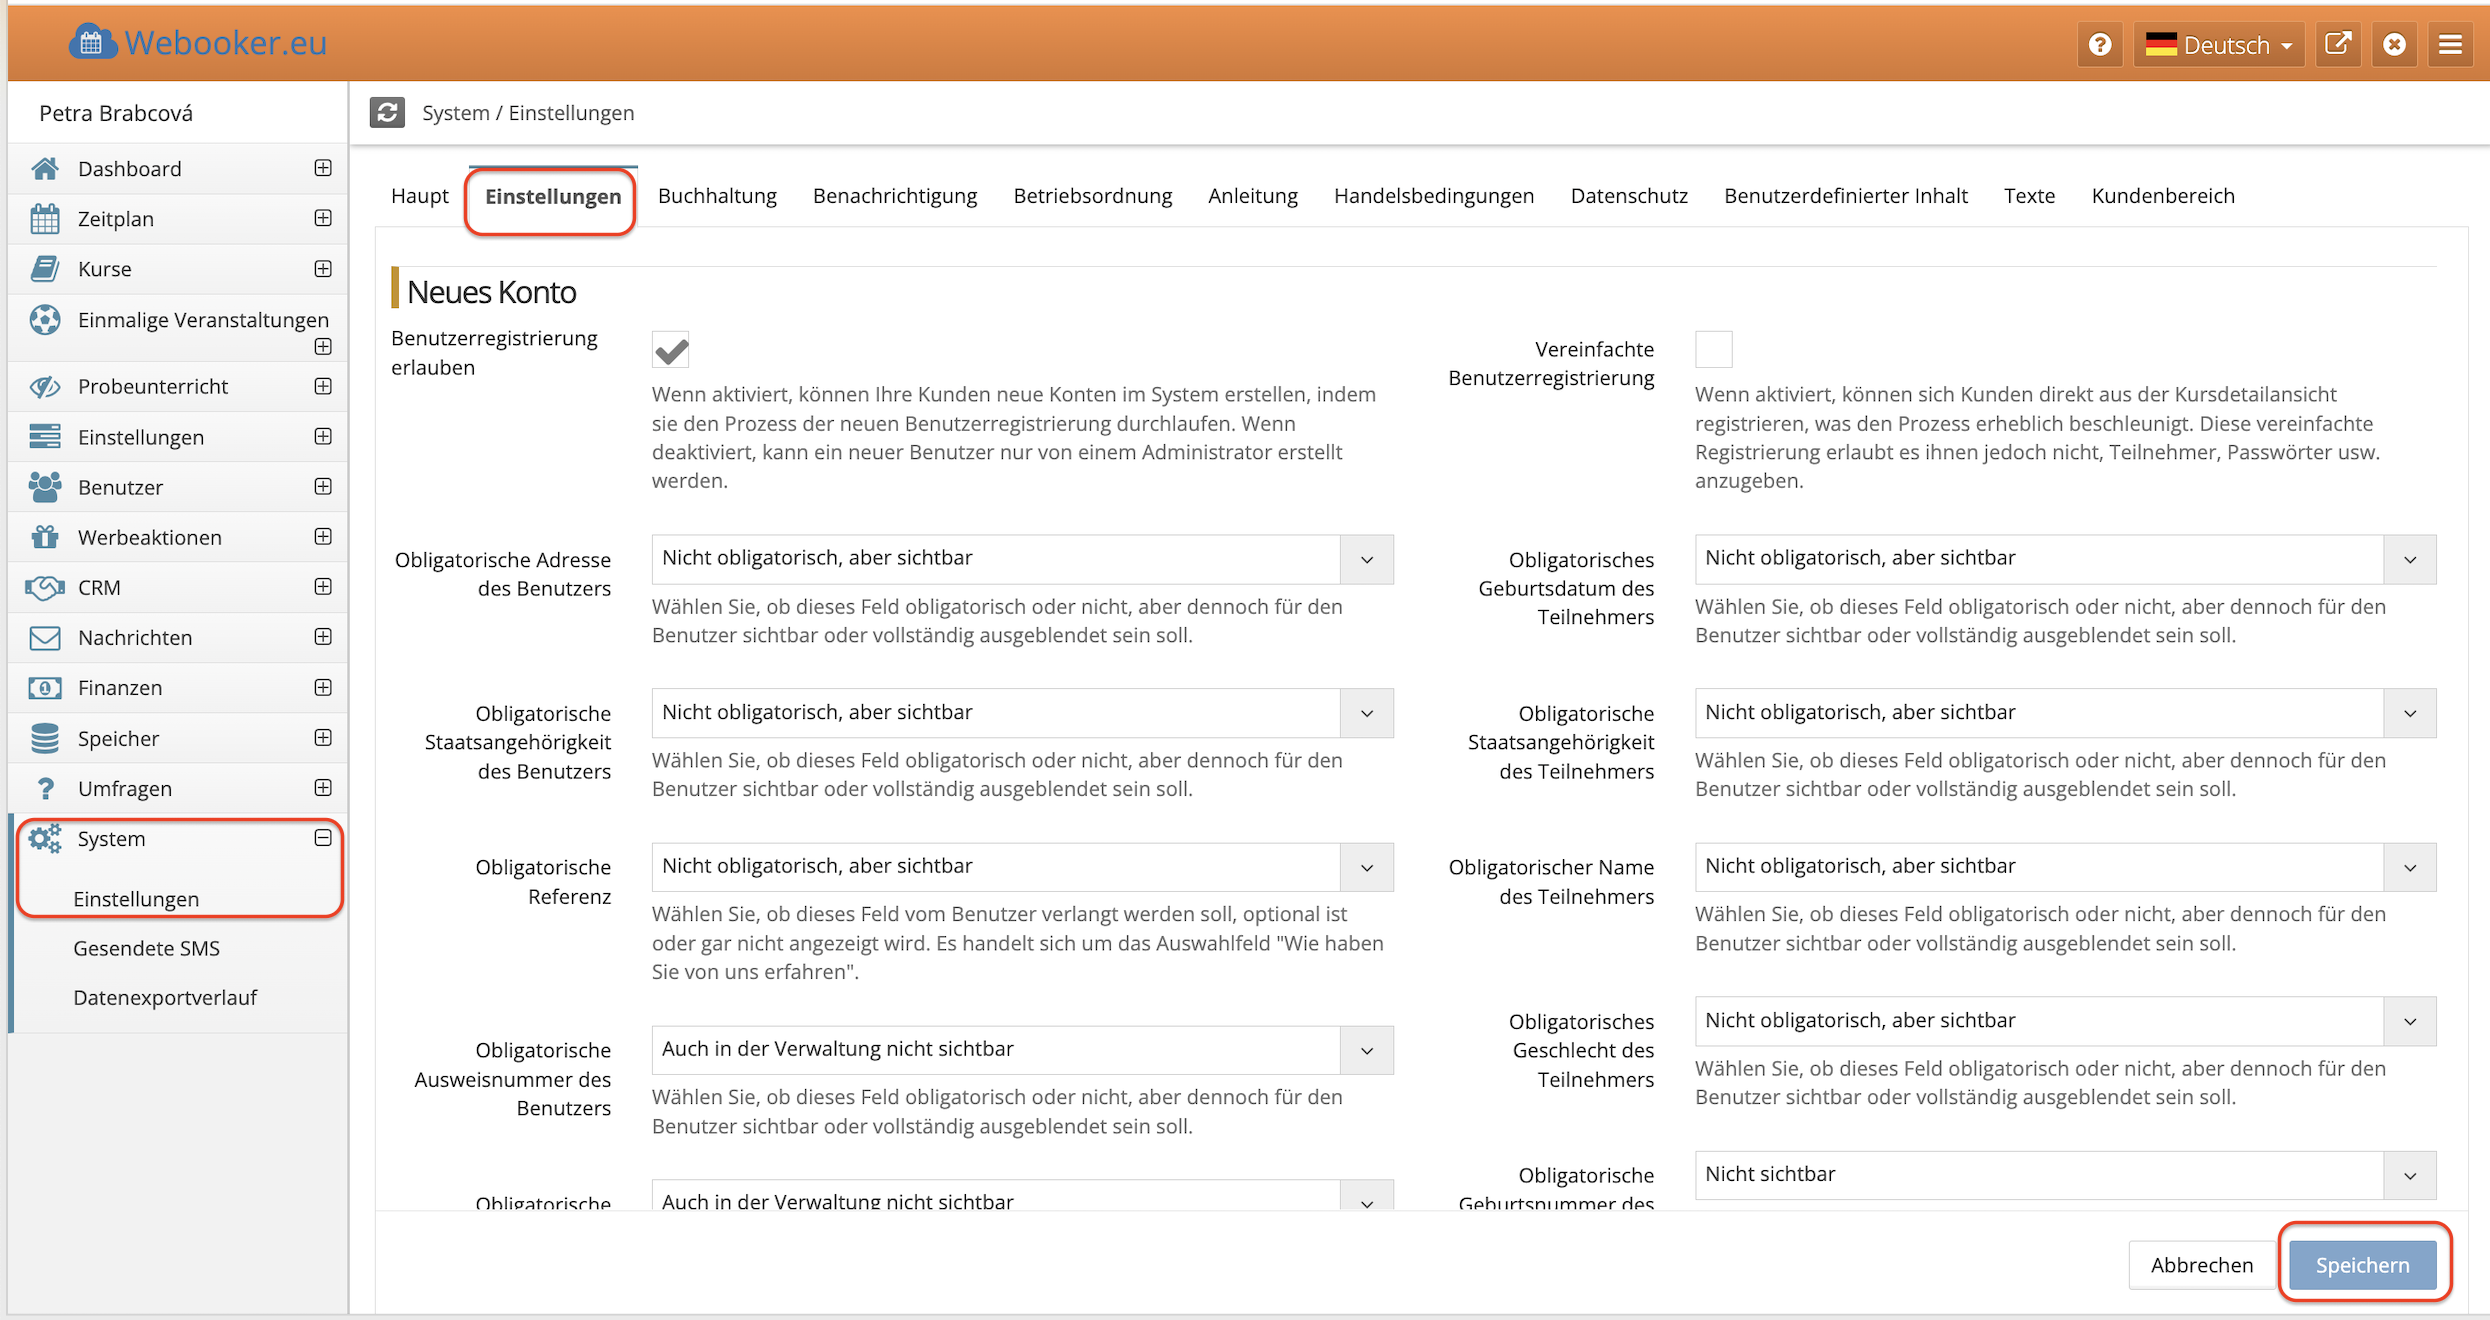Open Obligatorische Adresse des Benutzers dropdown

pos(1021,559)
